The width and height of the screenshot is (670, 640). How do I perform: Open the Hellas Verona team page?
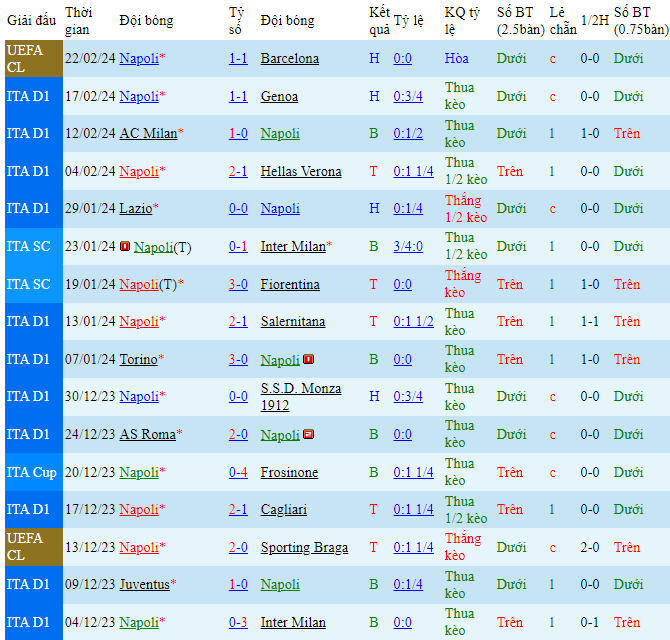pos(301,172)
